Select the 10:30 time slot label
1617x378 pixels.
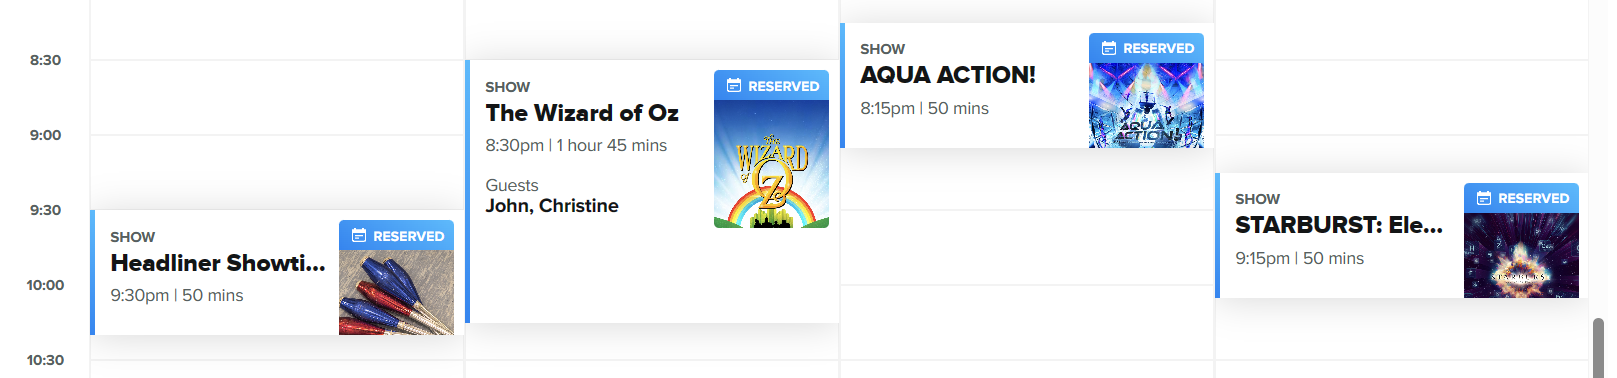[45, 360]
